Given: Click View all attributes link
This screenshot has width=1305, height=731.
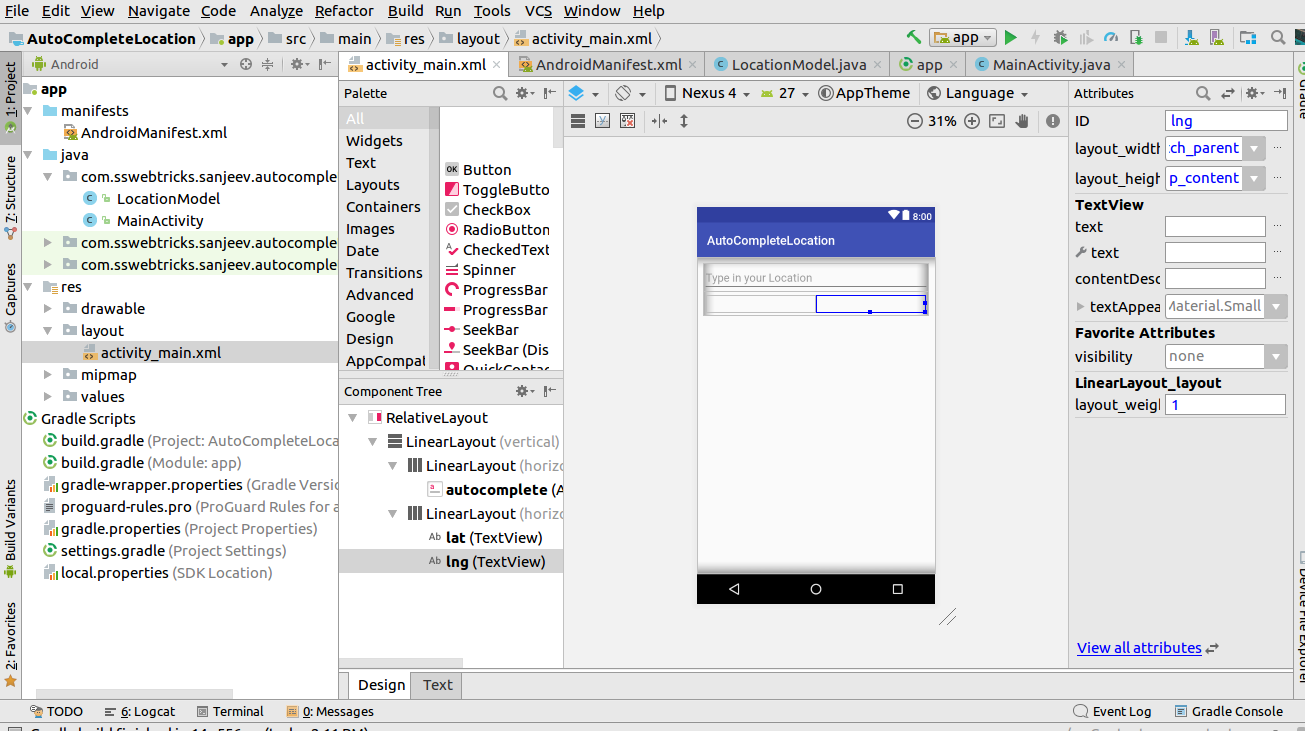Looking at the screenshot, I should click(x=1139, y=647).
